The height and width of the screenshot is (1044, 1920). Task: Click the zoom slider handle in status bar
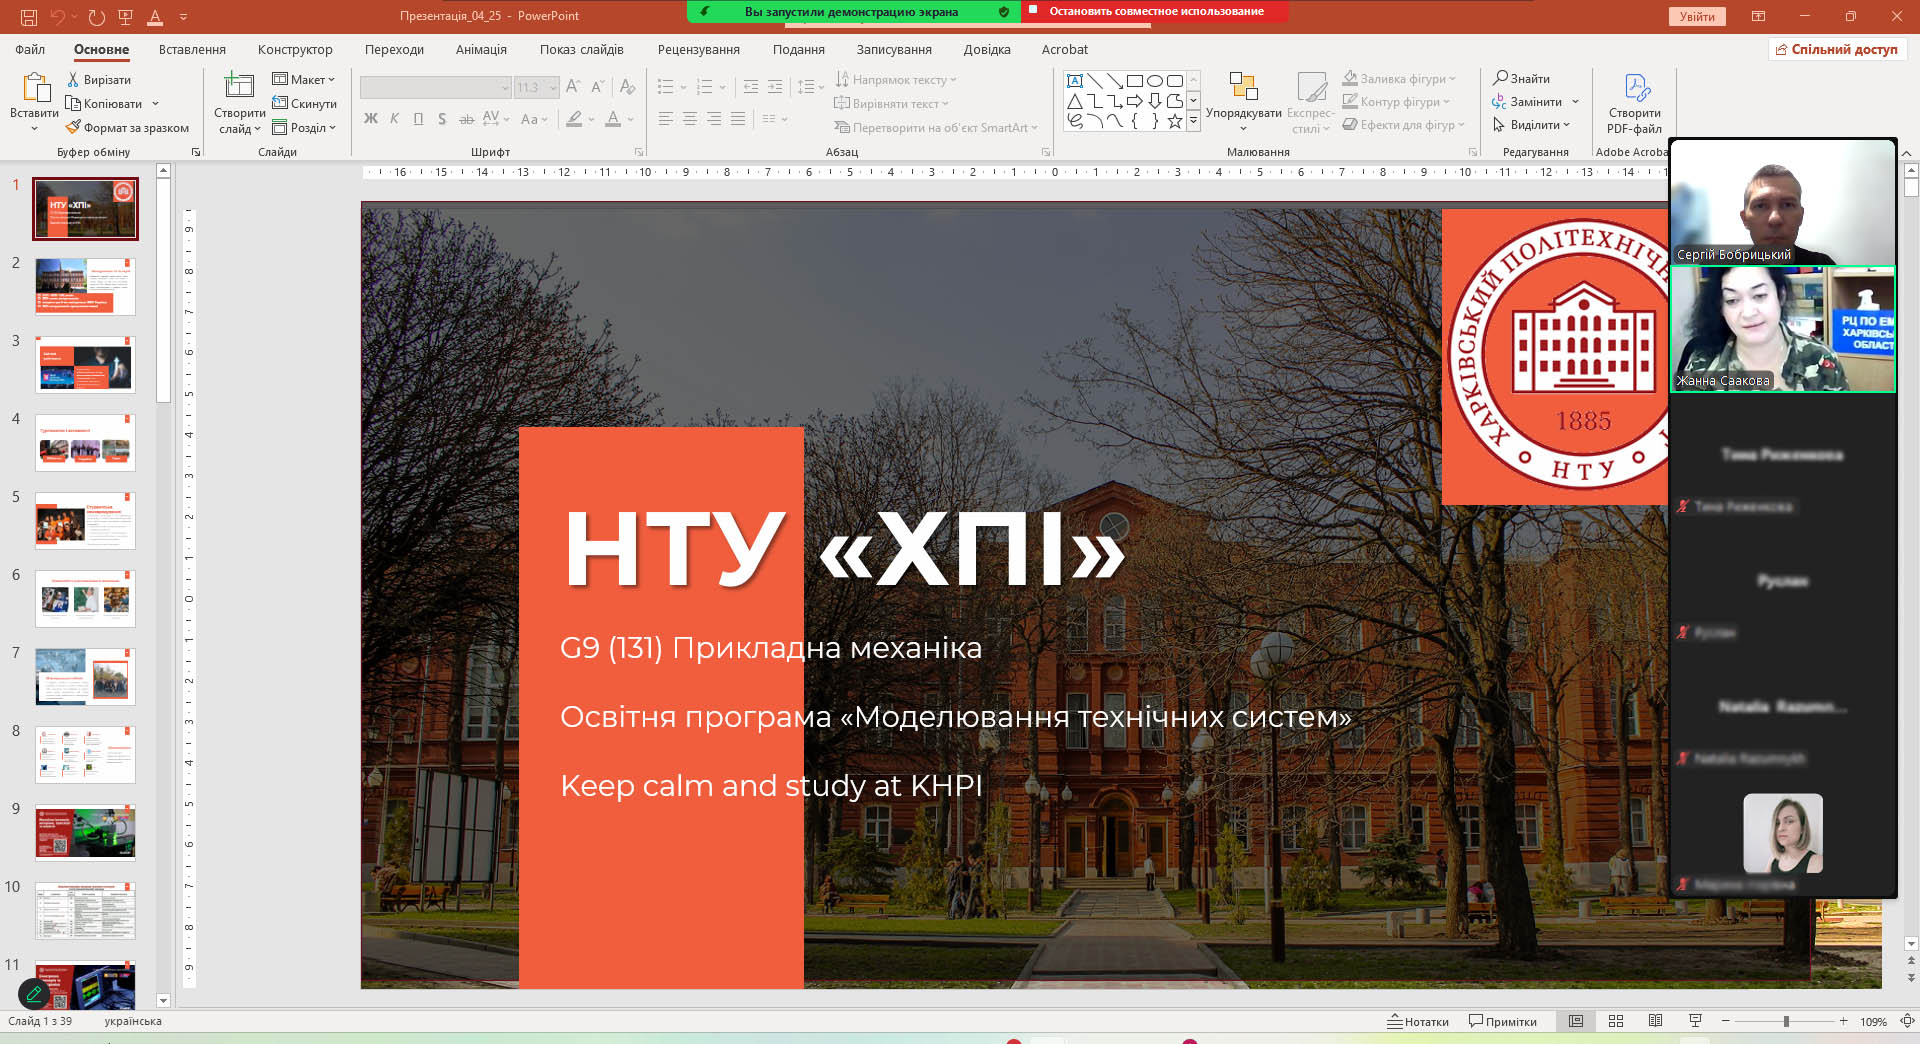[x=1786, y=1021]
